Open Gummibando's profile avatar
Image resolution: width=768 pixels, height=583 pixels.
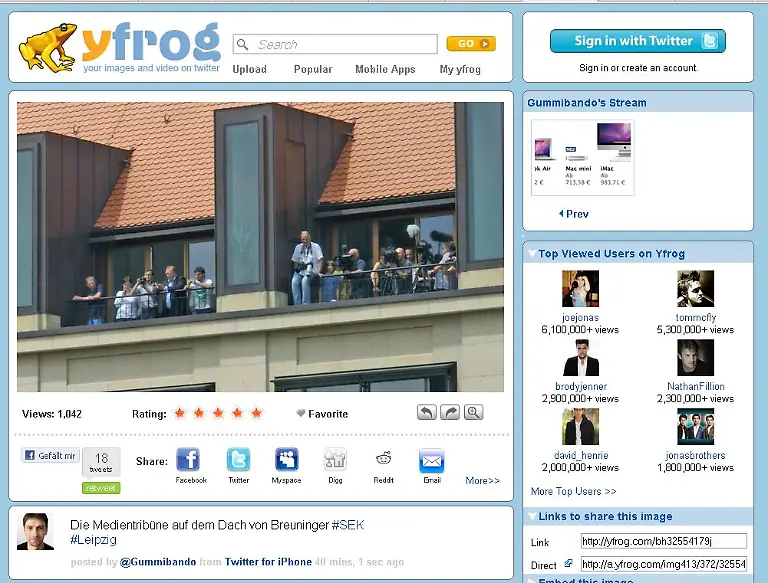click(x=35, y=532)
